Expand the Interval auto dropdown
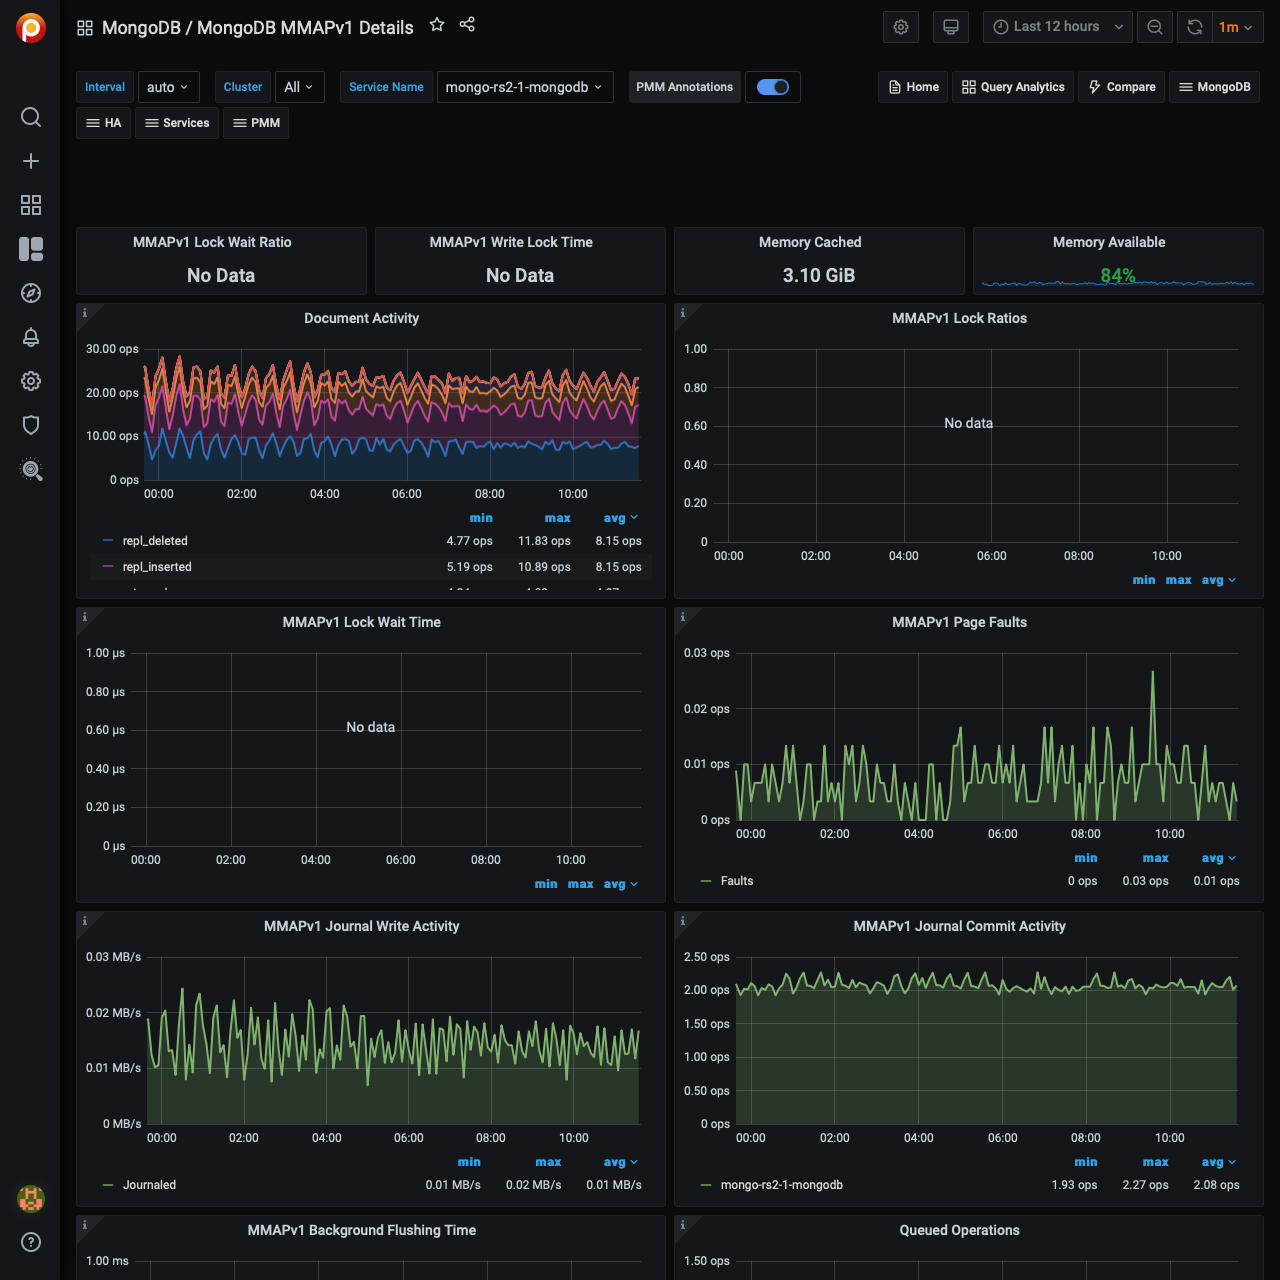This screenshot has height=1280, width=1280. tap(168, 87)
